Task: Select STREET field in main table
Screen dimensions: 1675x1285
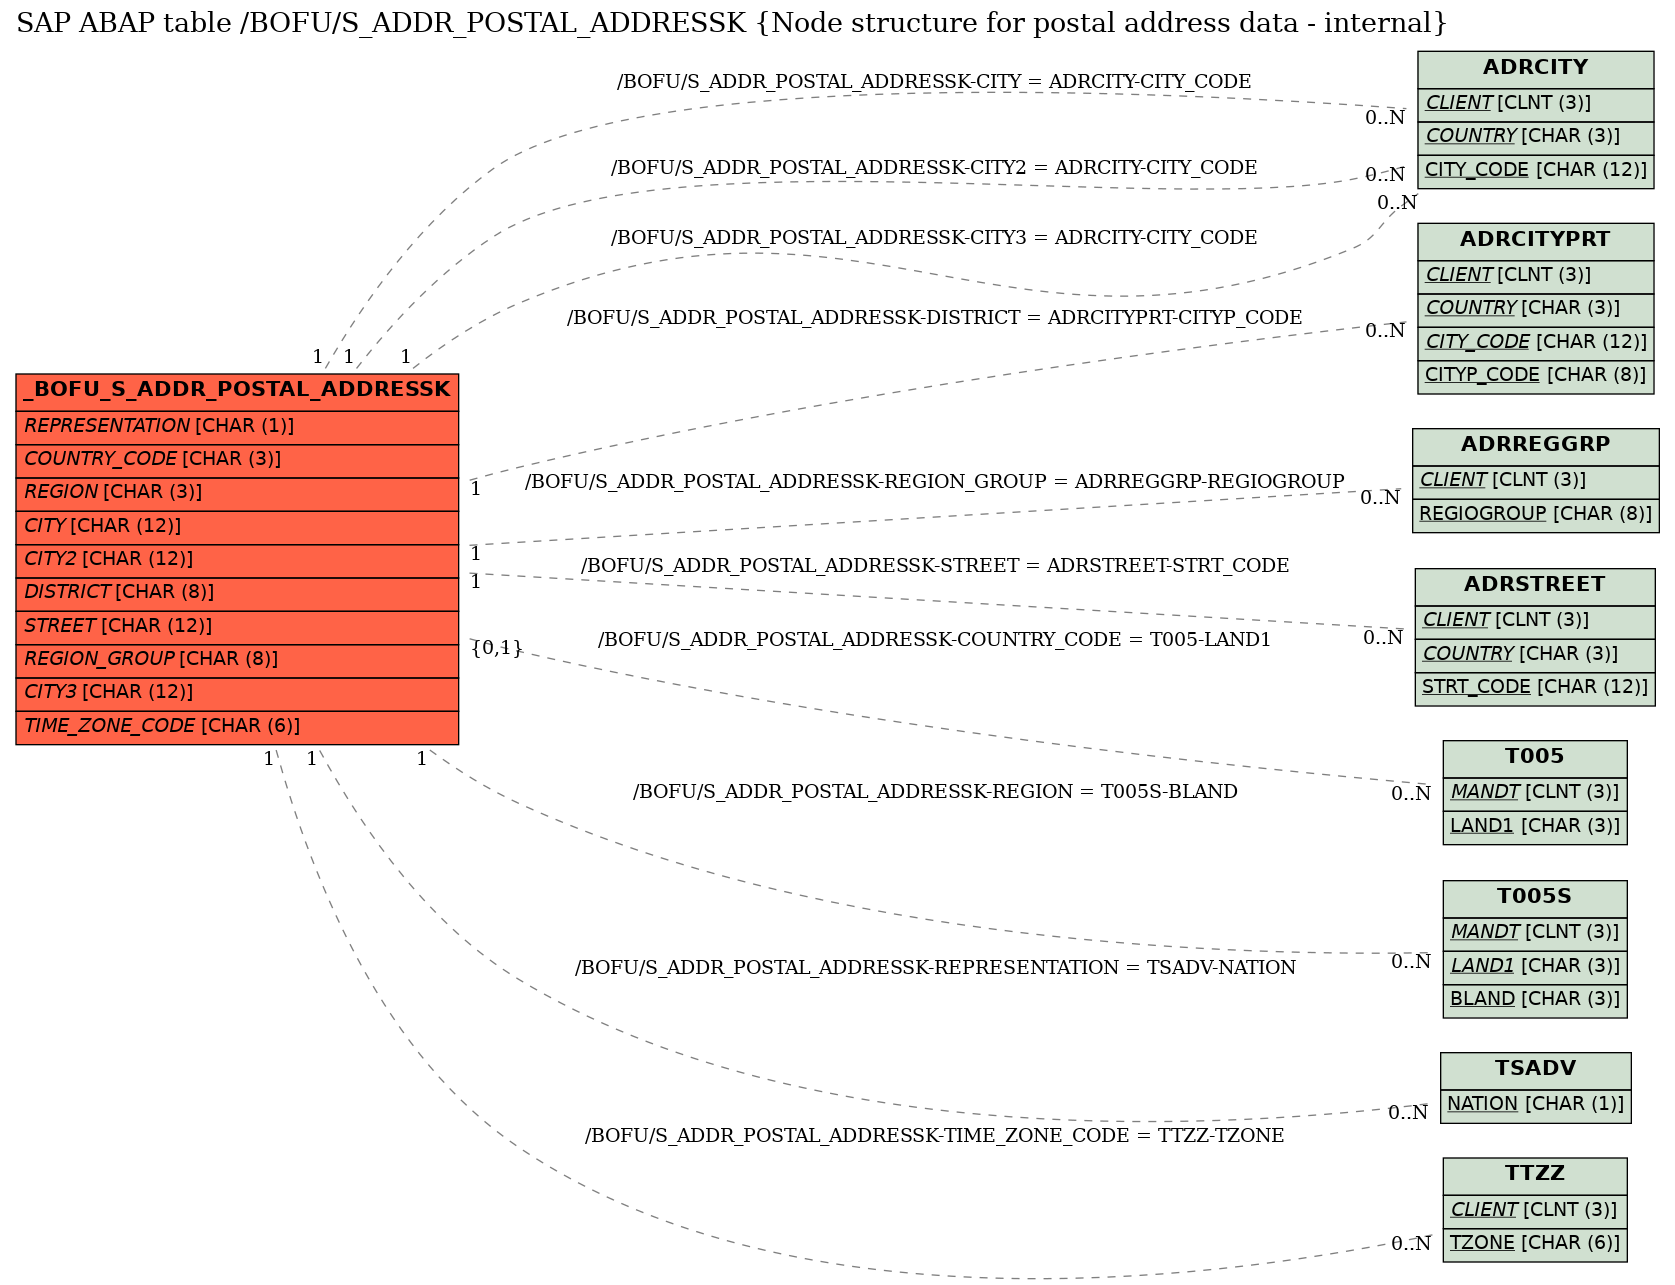Action: 237,627
